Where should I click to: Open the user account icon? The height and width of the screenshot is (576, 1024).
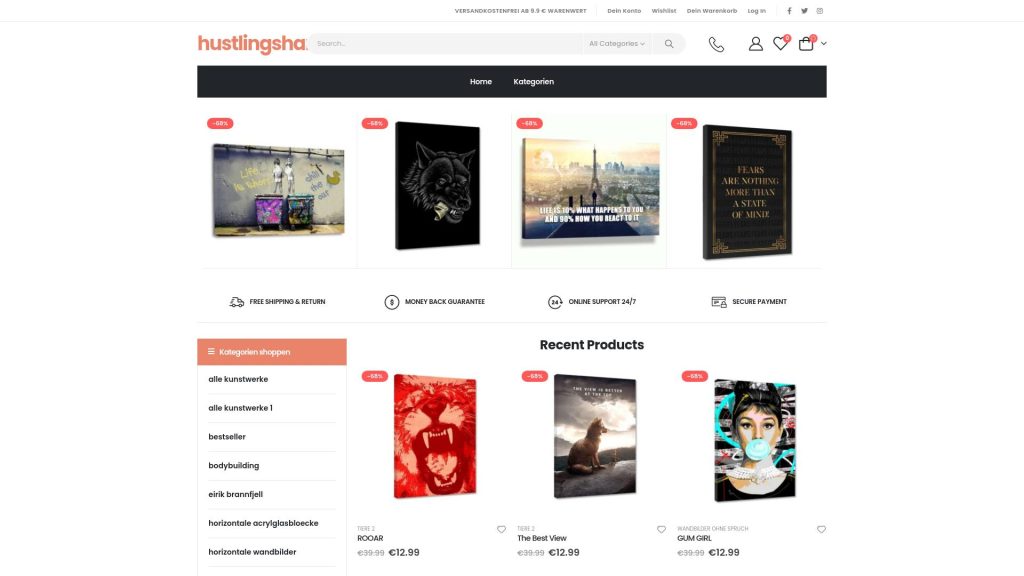click(x=756, y=44)
